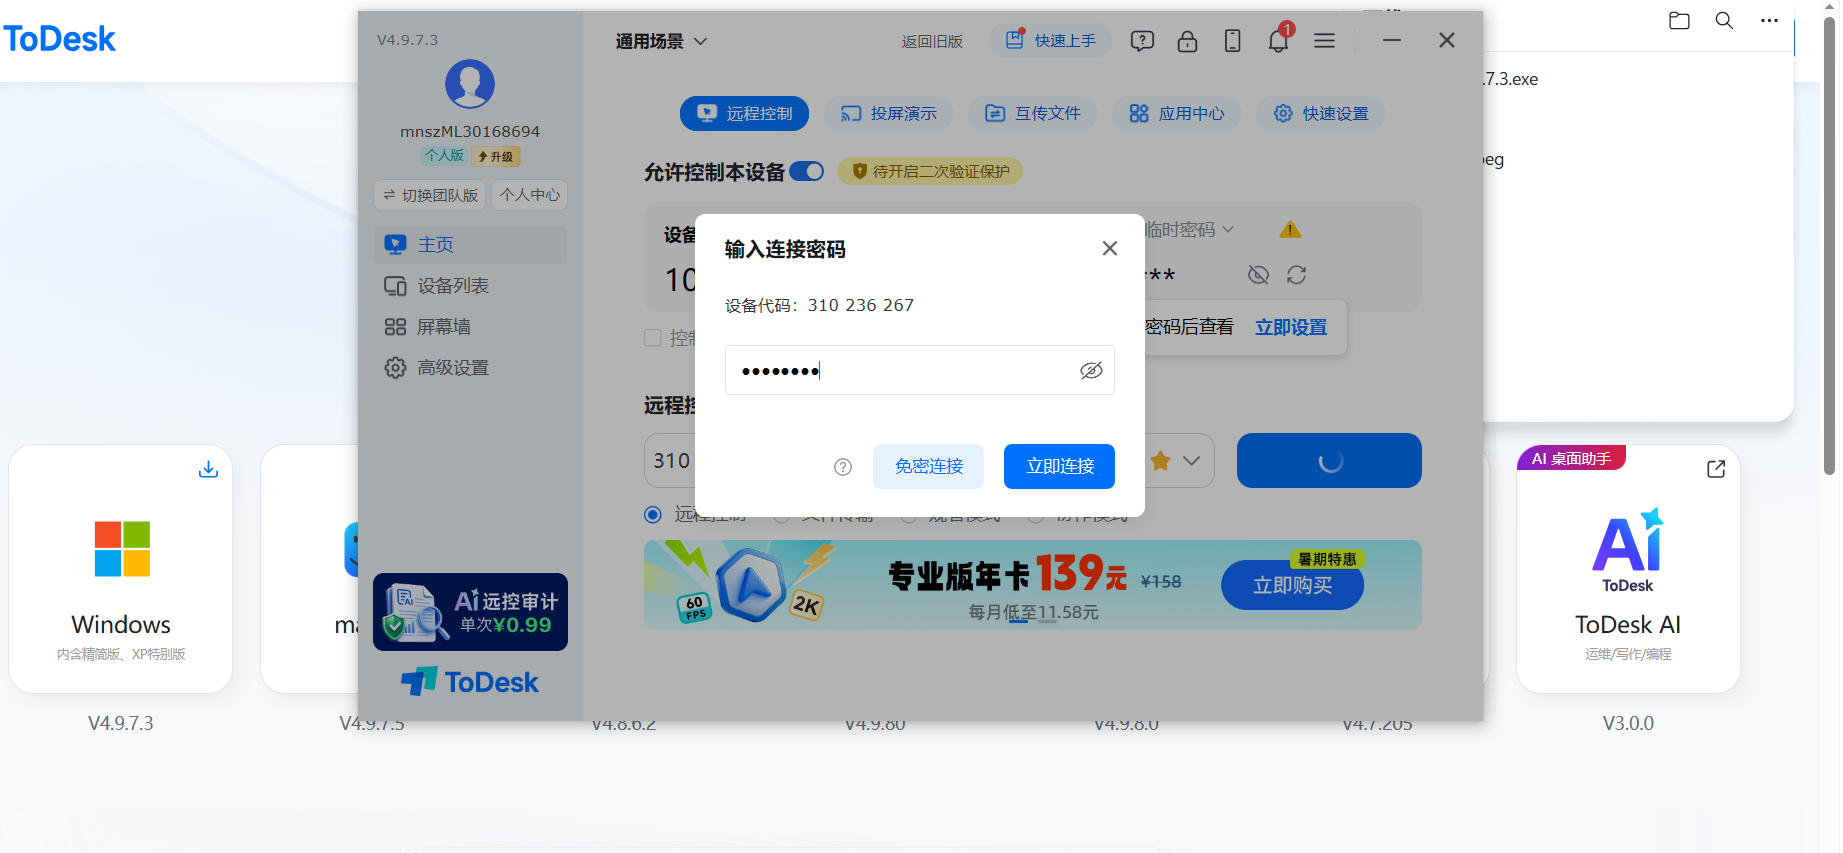Click 切换团队版 button
Screen dimensions: 1843x853
[430, 195]
